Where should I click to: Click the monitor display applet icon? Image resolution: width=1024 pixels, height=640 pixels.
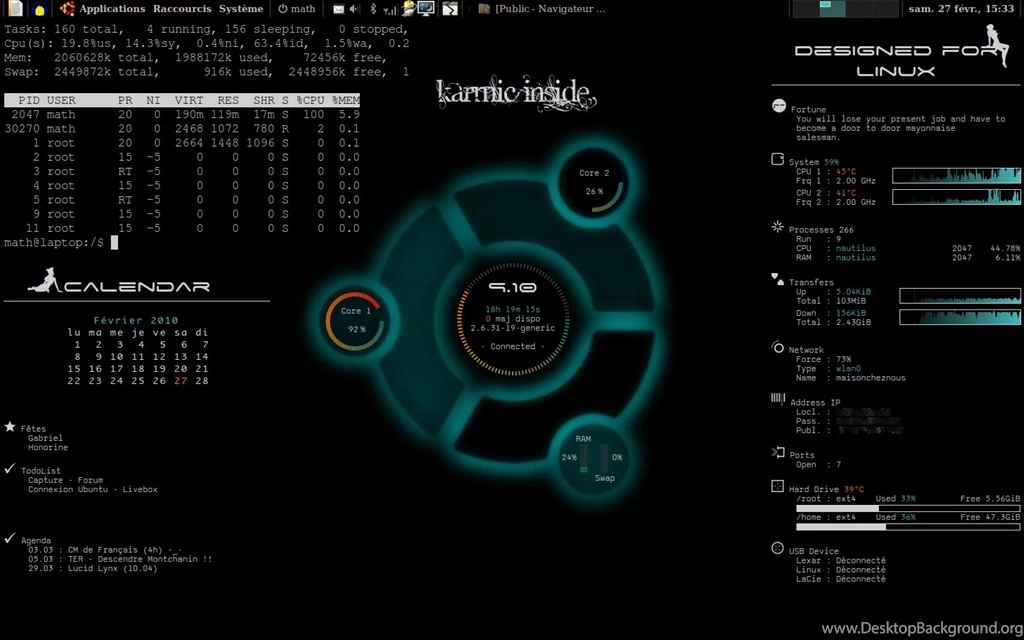426,8
